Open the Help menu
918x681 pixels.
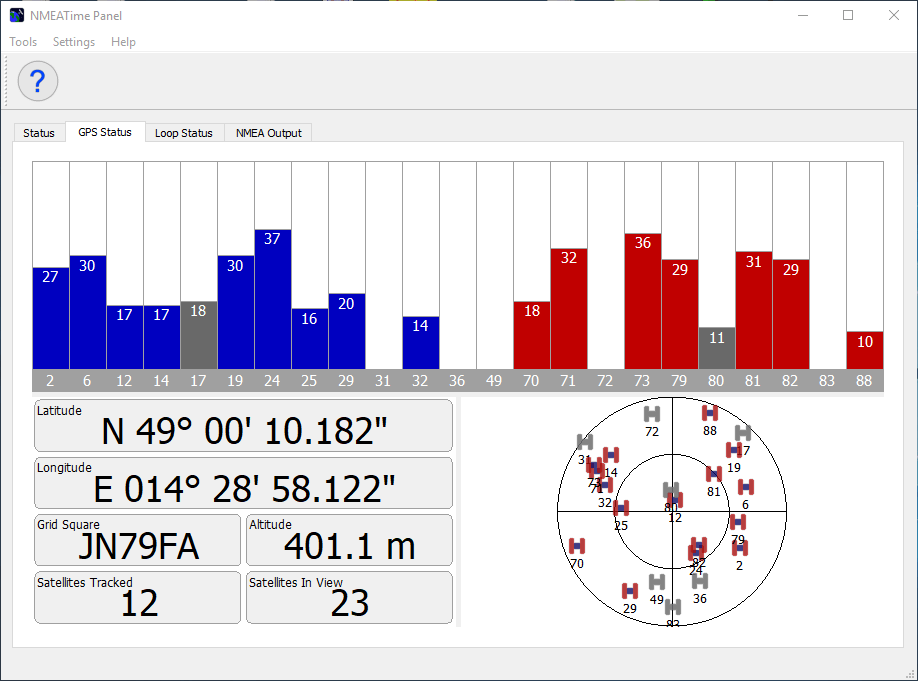[123, 42]
